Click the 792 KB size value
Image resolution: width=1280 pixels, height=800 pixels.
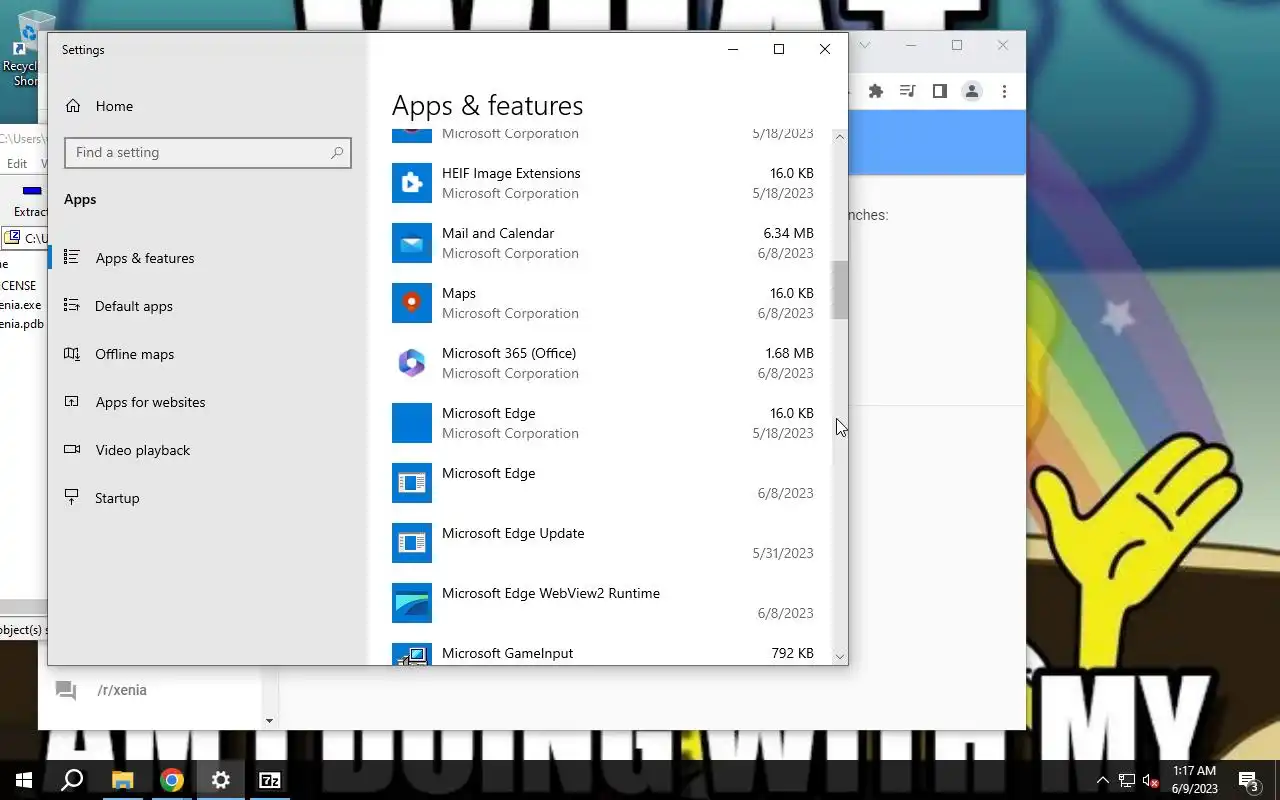(792, 653)
